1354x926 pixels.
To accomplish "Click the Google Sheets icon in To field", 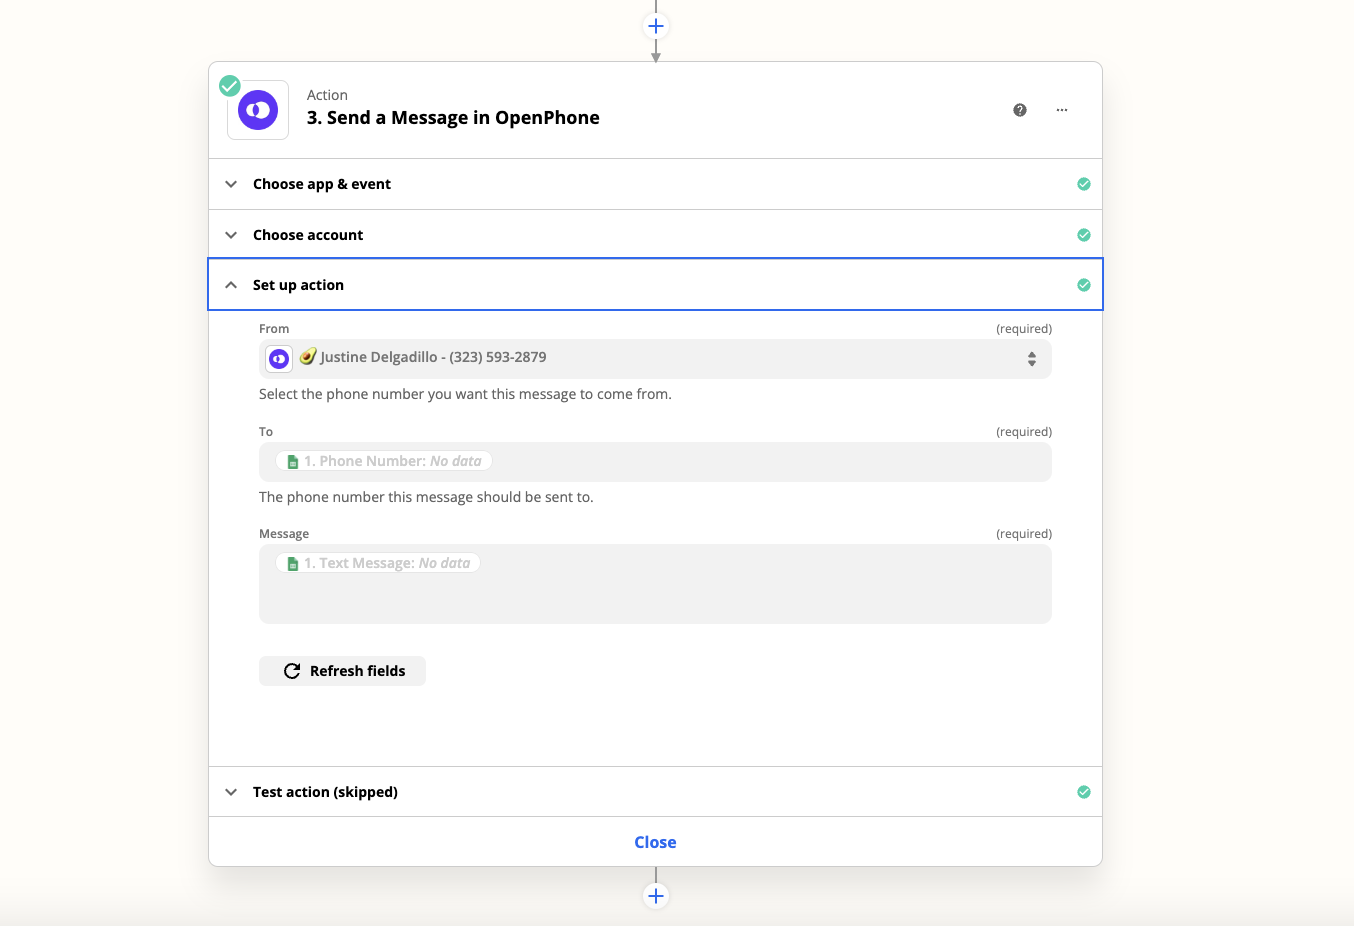I will (x=293, y=462).
